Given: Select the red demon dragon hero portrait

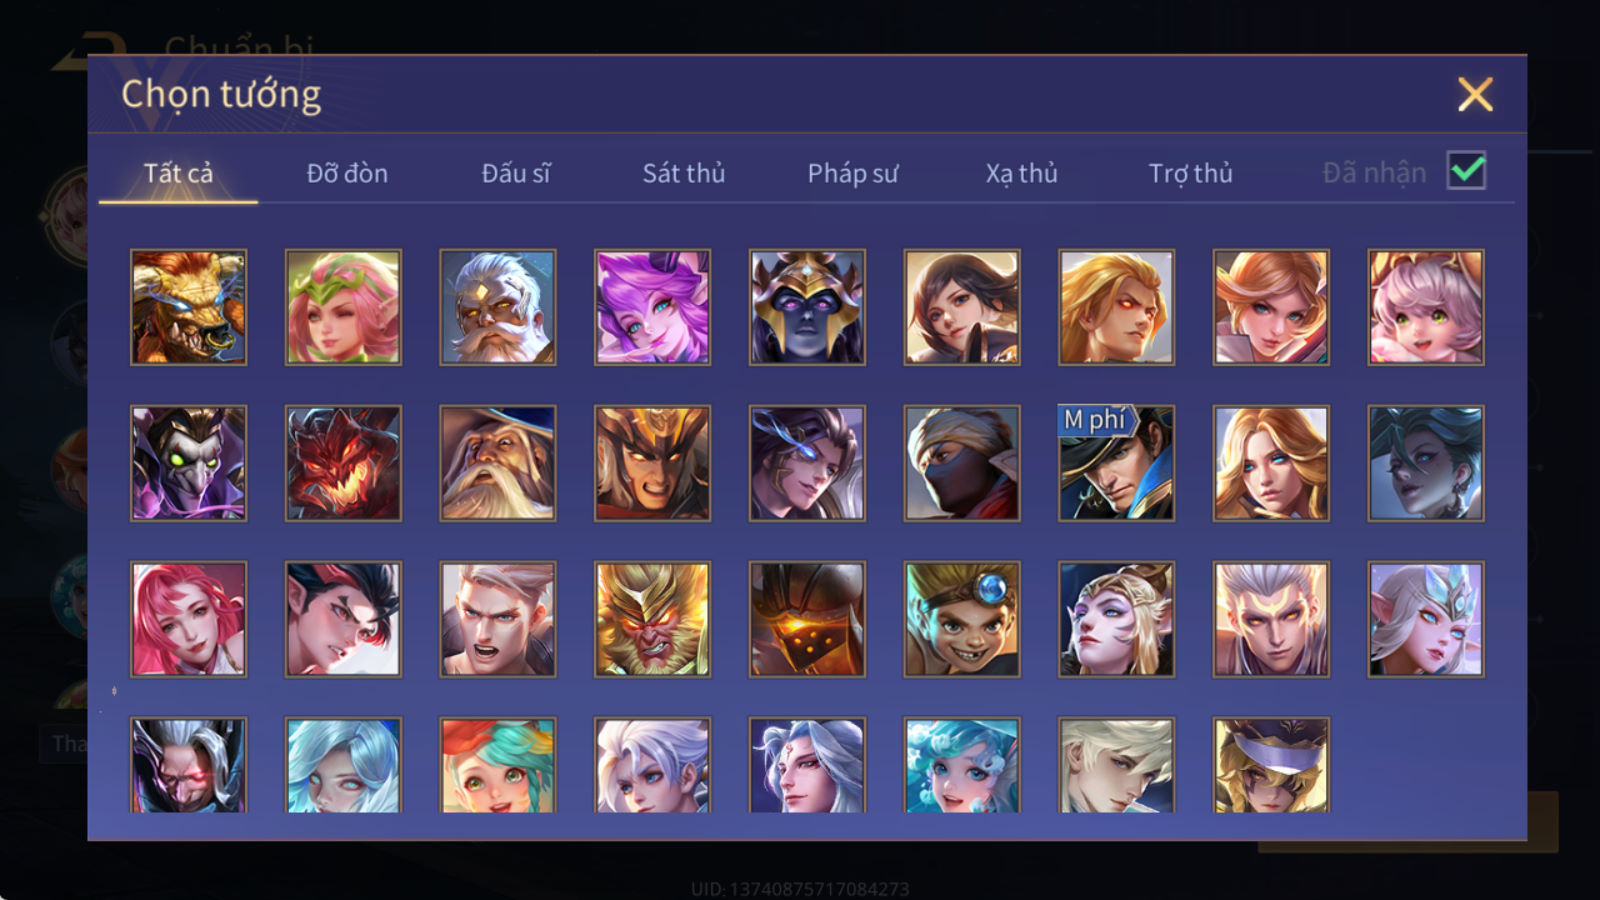Looking at the screenshot, I should pos(343,463).
